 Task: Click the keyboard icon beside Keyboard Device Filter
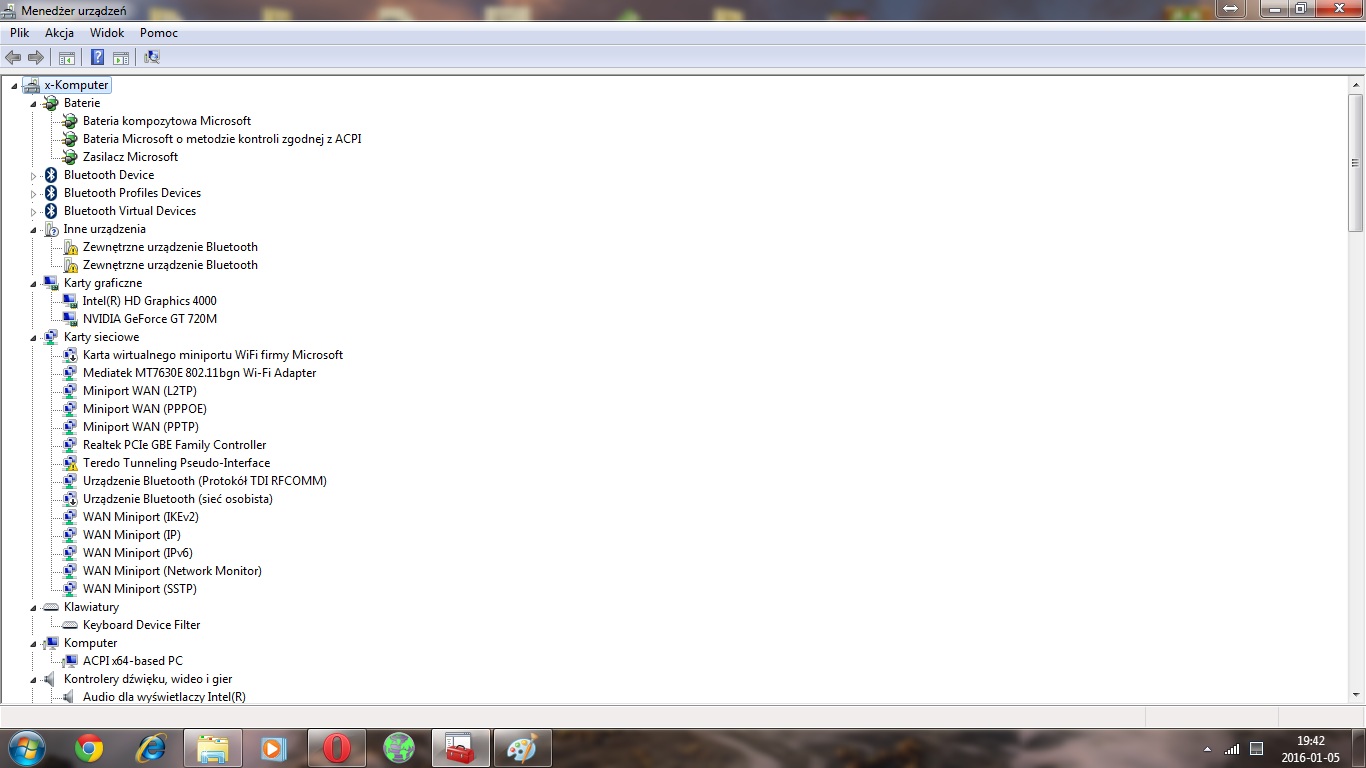click(70, 625)
